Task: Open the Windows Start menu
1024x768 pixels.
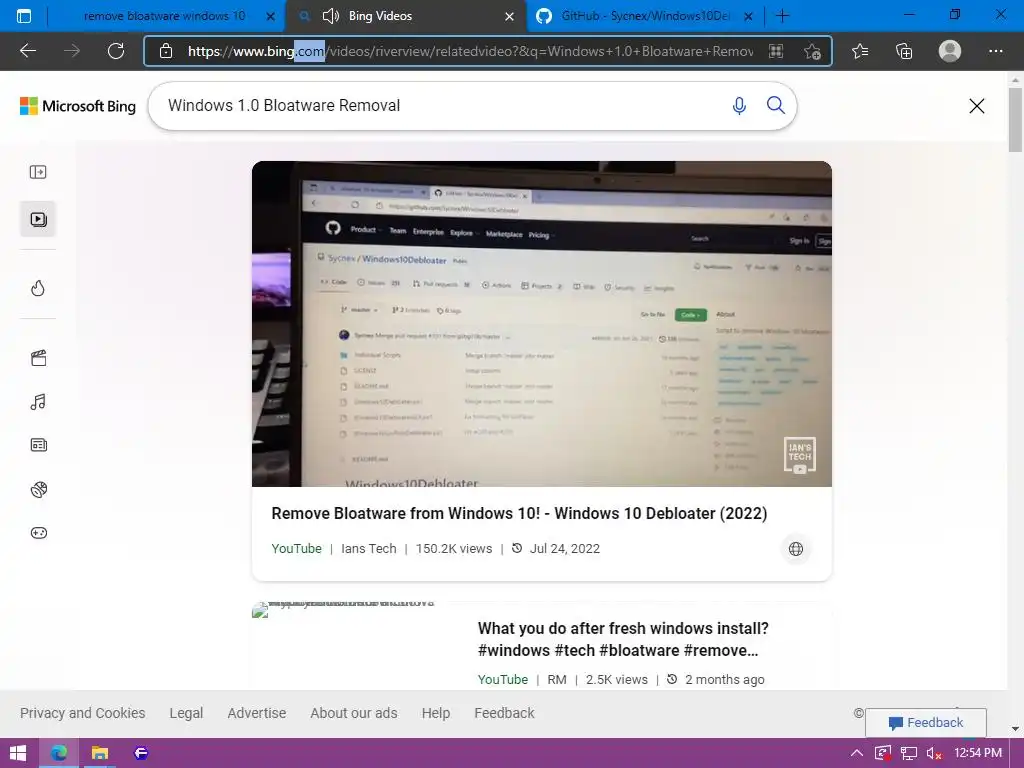Action: pyautogui.click(x=18, y=753)
